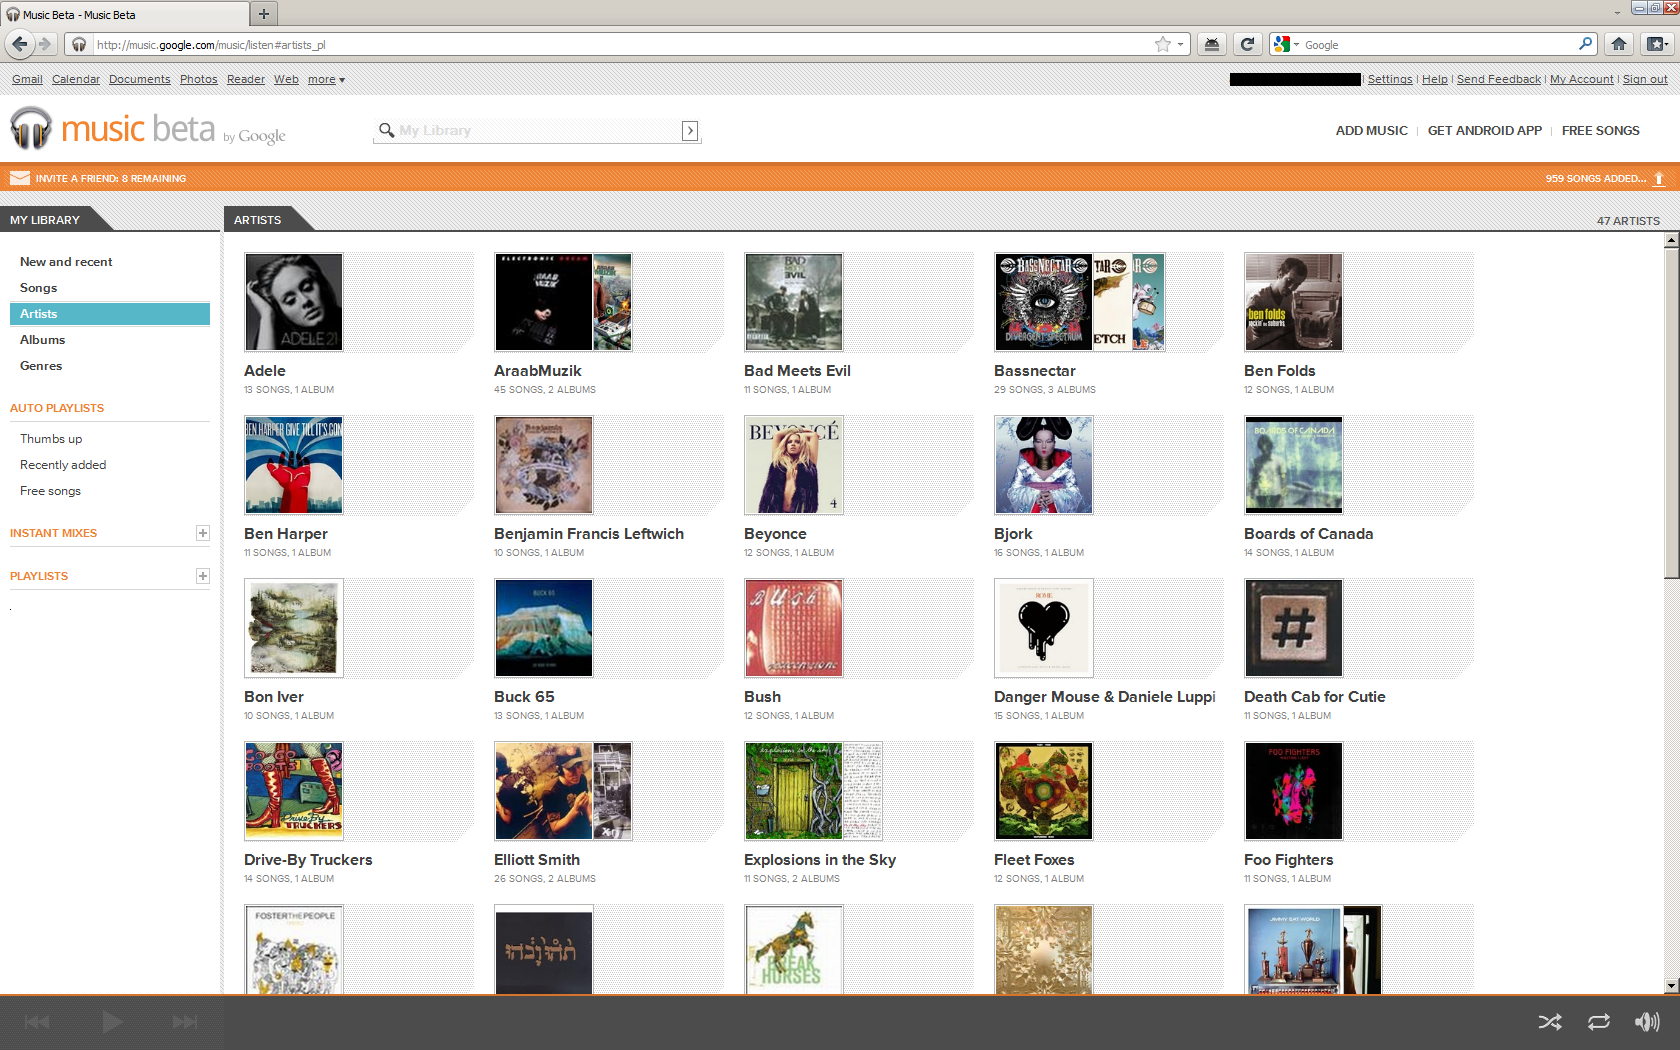
Task: Toggle shuffle playback
Action: pyautogui.click(x=1549, y=1022)
